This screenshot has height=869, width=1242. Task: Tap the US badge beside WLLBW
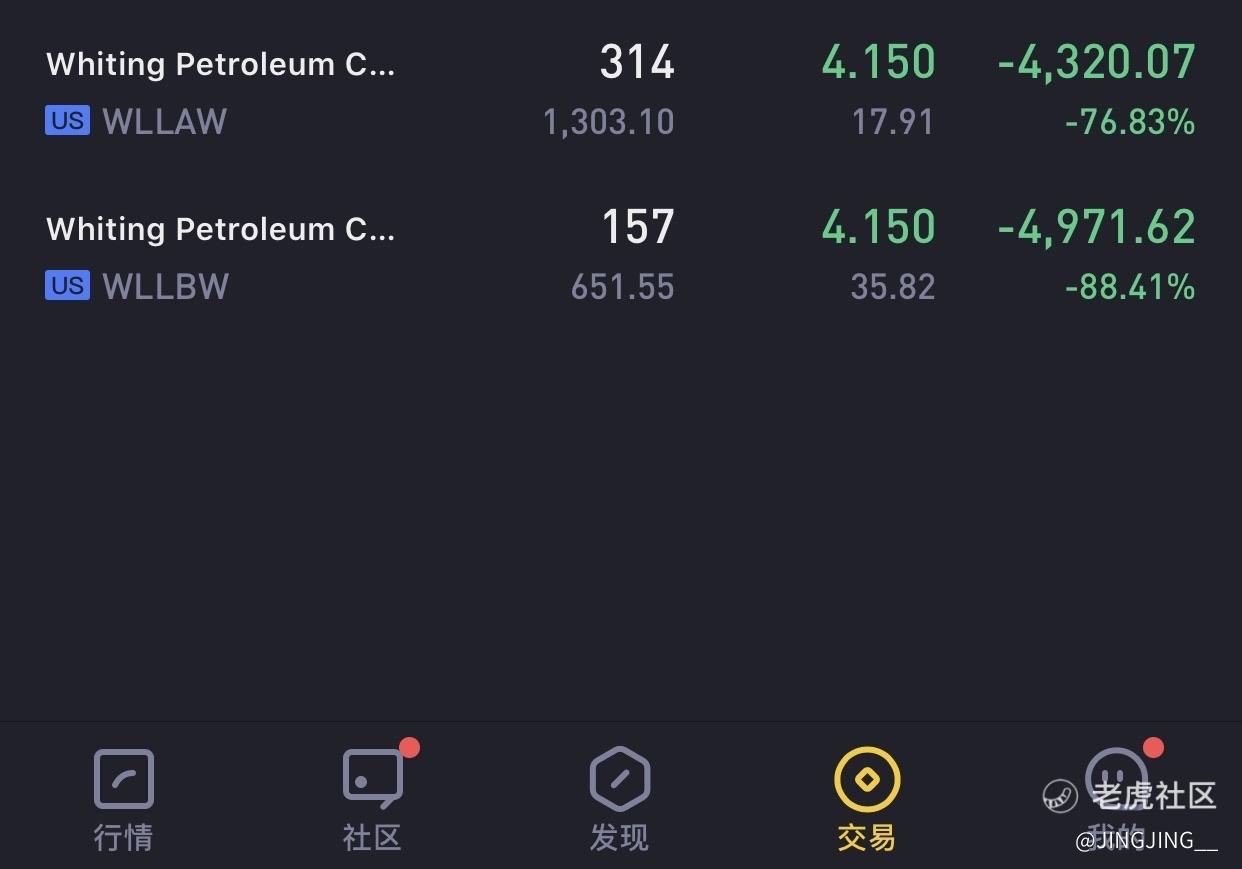[x=67, y=286]
